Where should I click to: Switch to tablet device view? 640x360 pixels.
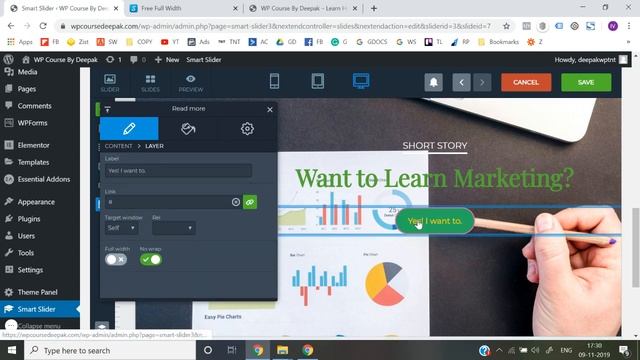point(318,81)
